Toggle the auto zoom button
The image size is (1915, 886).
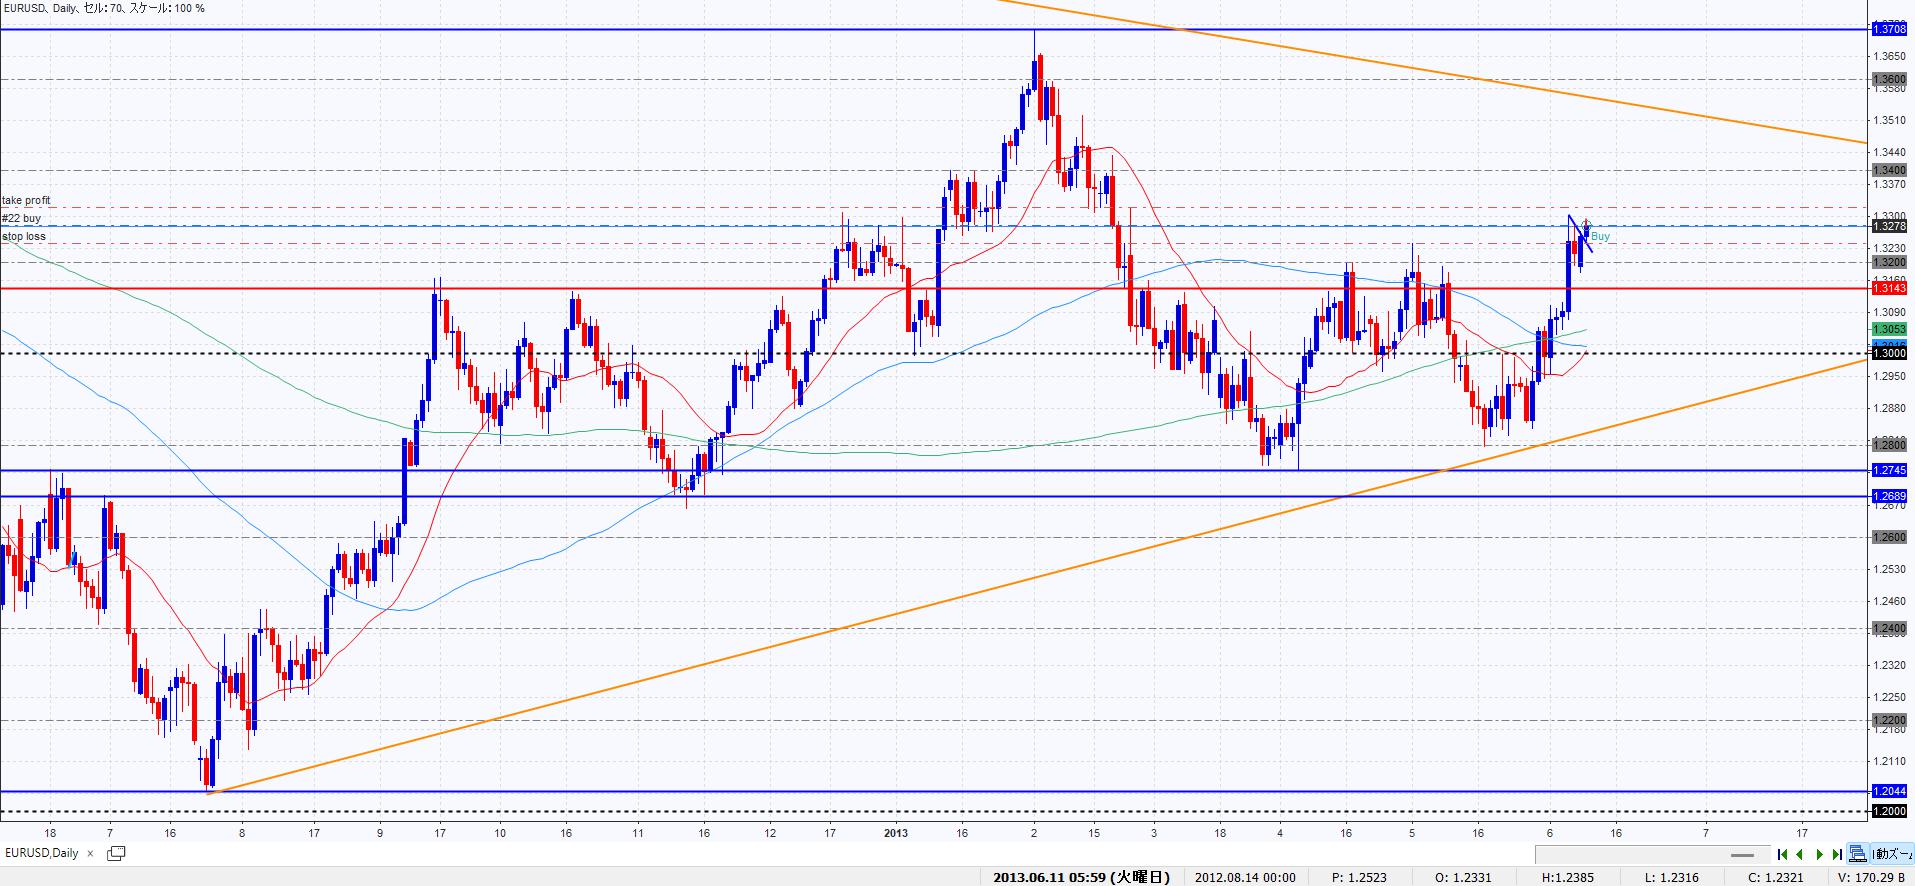[x=1892, y=854]
